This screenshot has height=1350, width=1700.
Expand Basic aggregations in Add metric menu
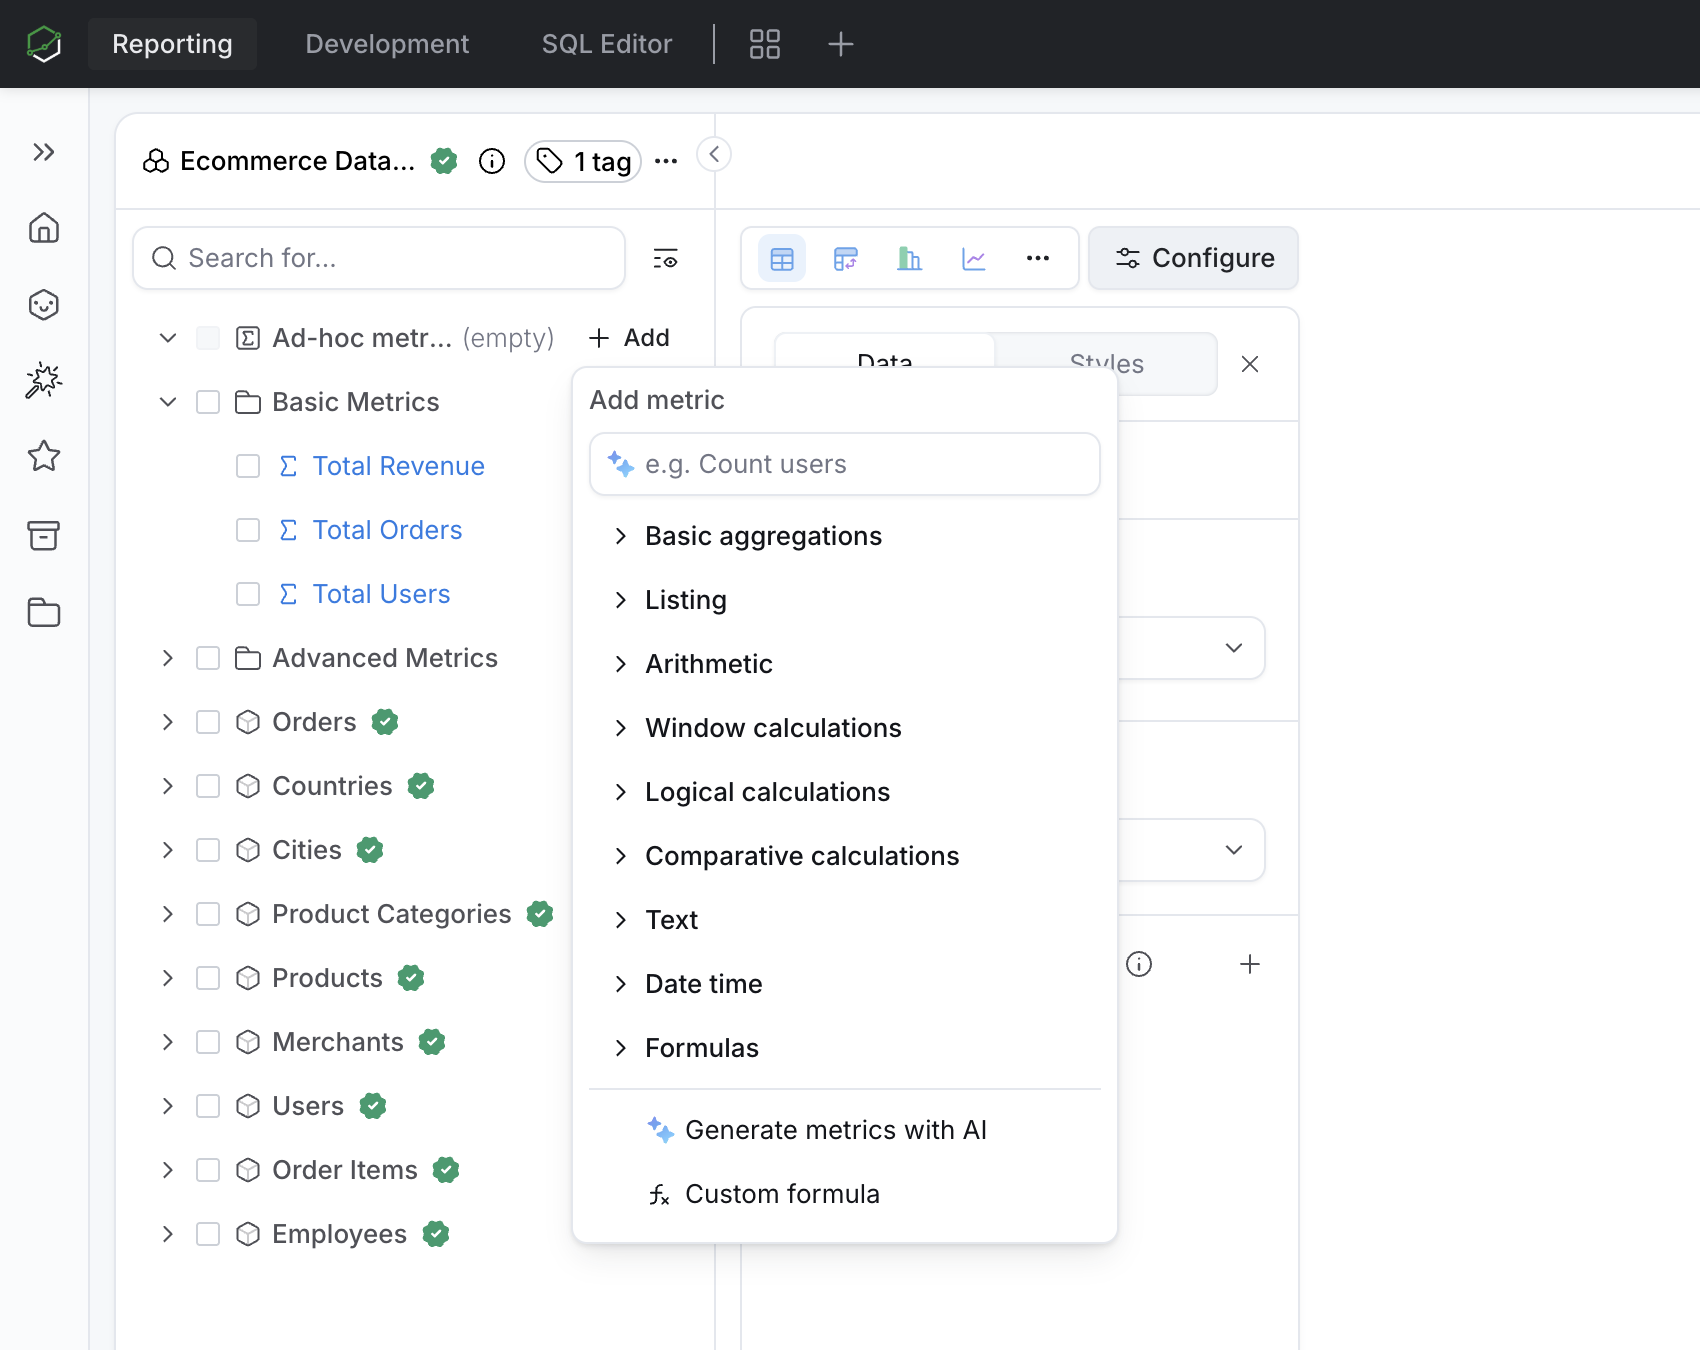coord(845,536)
